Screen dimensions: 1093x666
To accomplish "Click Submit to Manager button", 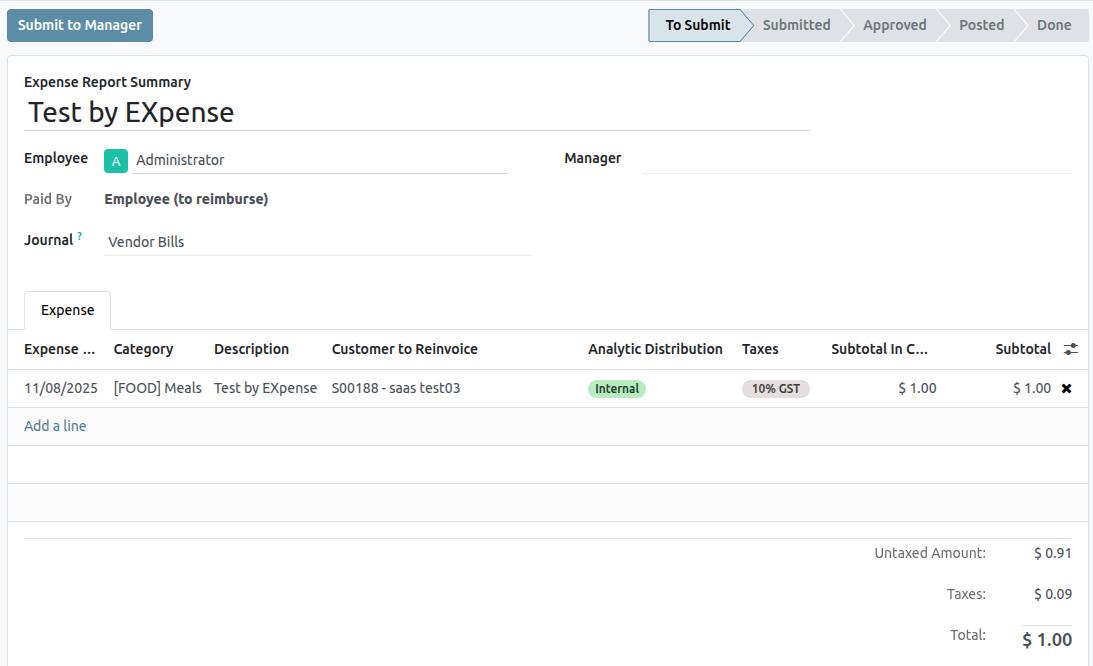I will click(x=80, y=25).
